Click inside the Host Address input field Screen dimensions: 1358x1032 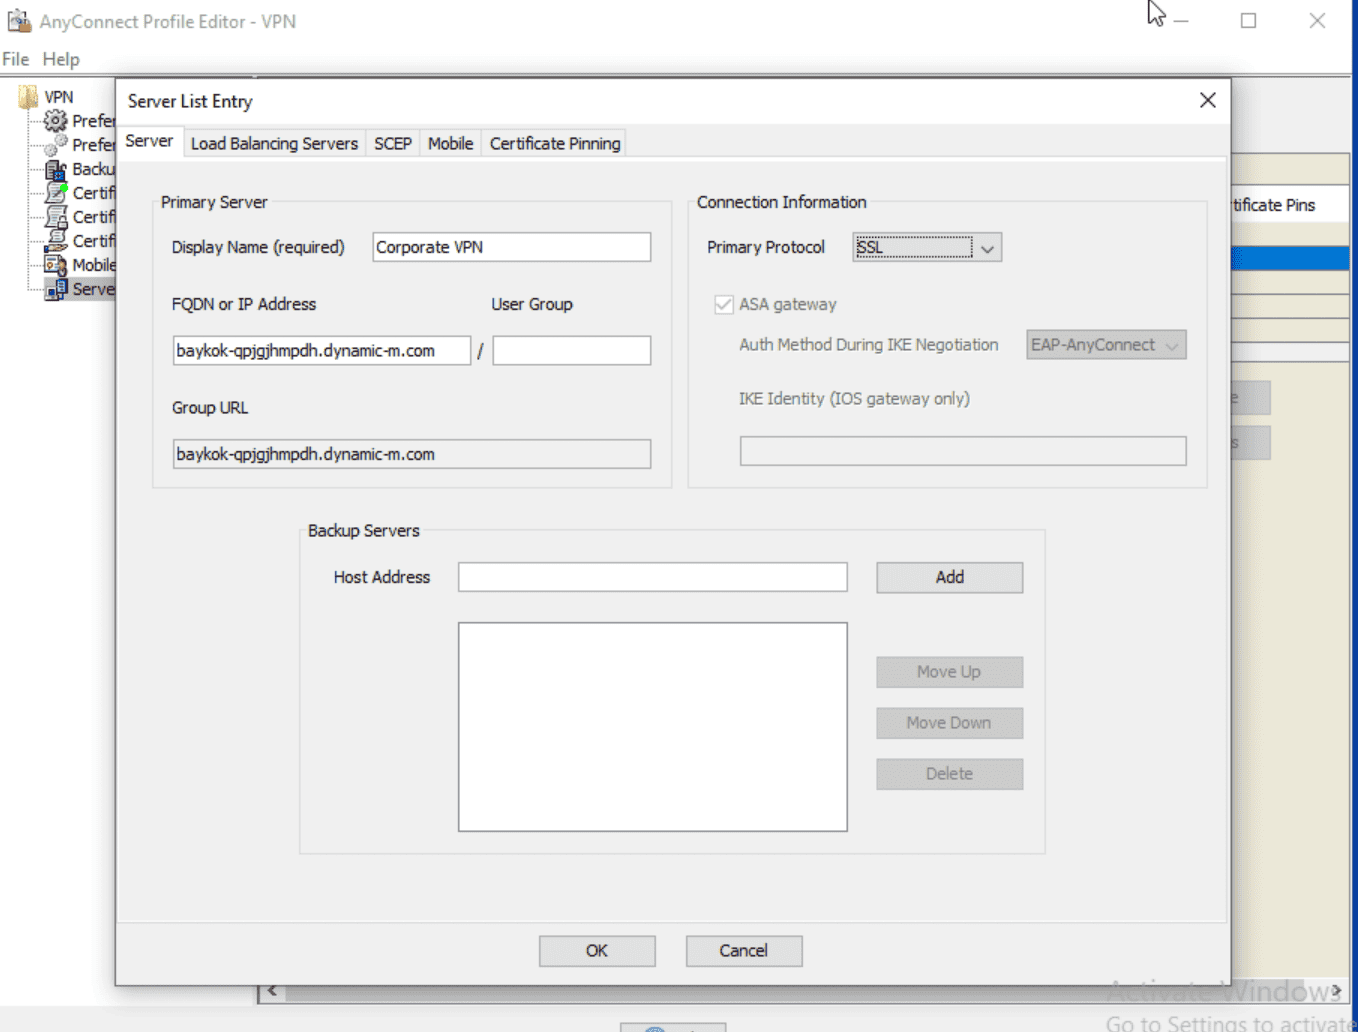pyautogui.click(x=652, y=577)
